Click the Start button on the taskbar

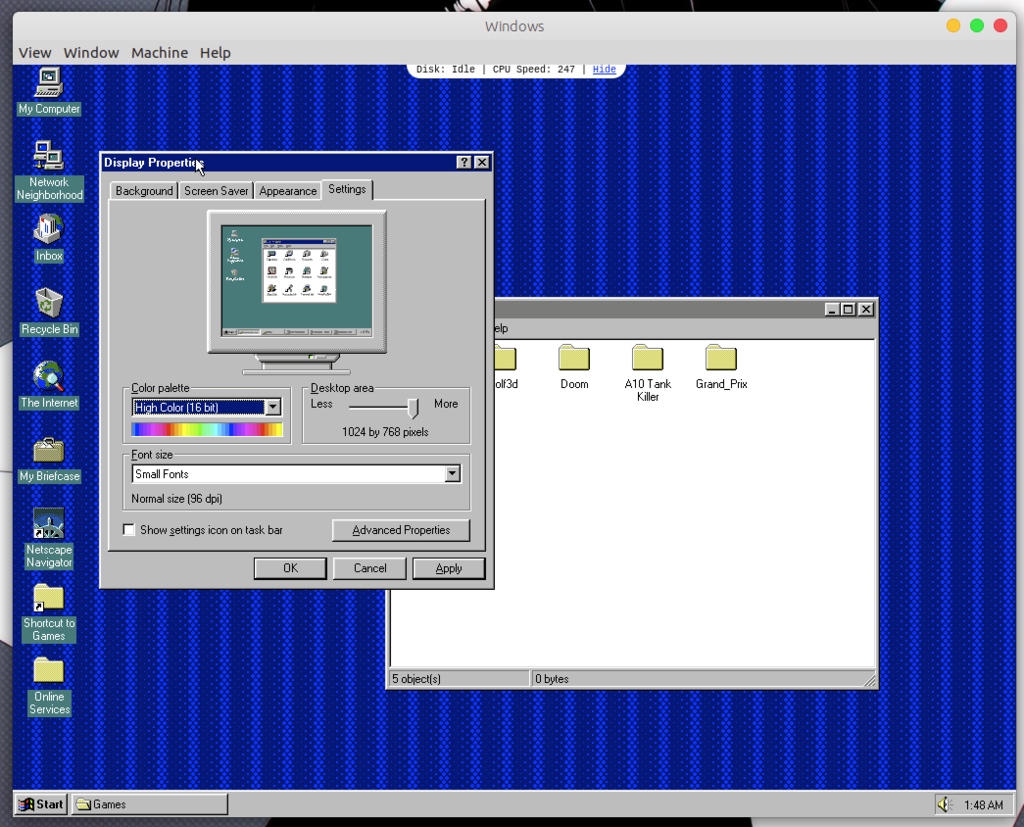[x=40, y=804]
